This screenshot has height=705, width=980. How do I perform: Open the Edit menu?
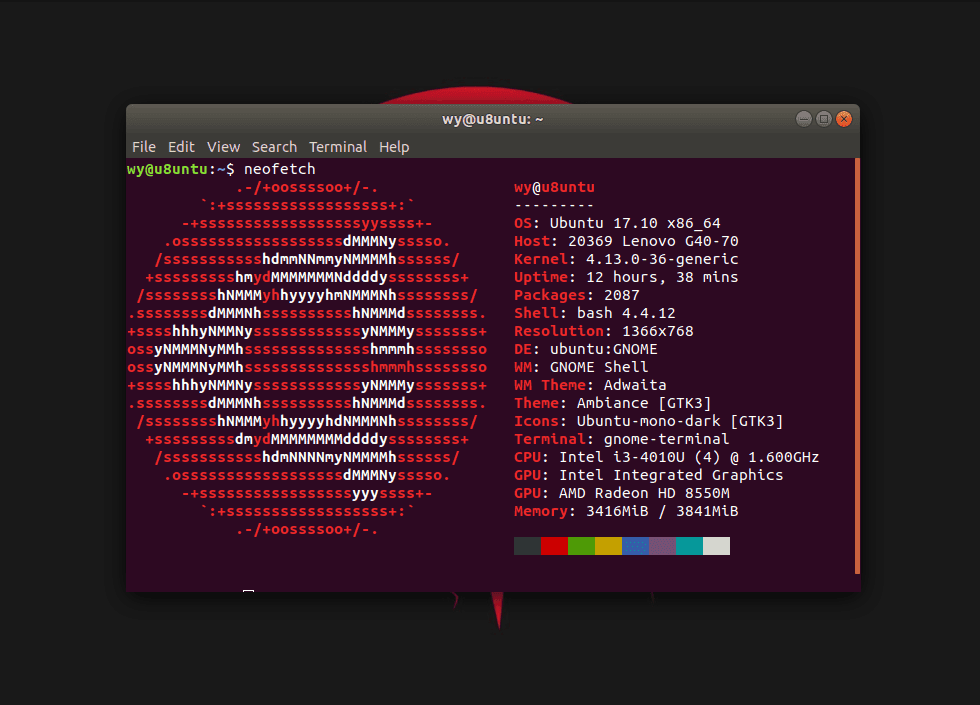181,147
